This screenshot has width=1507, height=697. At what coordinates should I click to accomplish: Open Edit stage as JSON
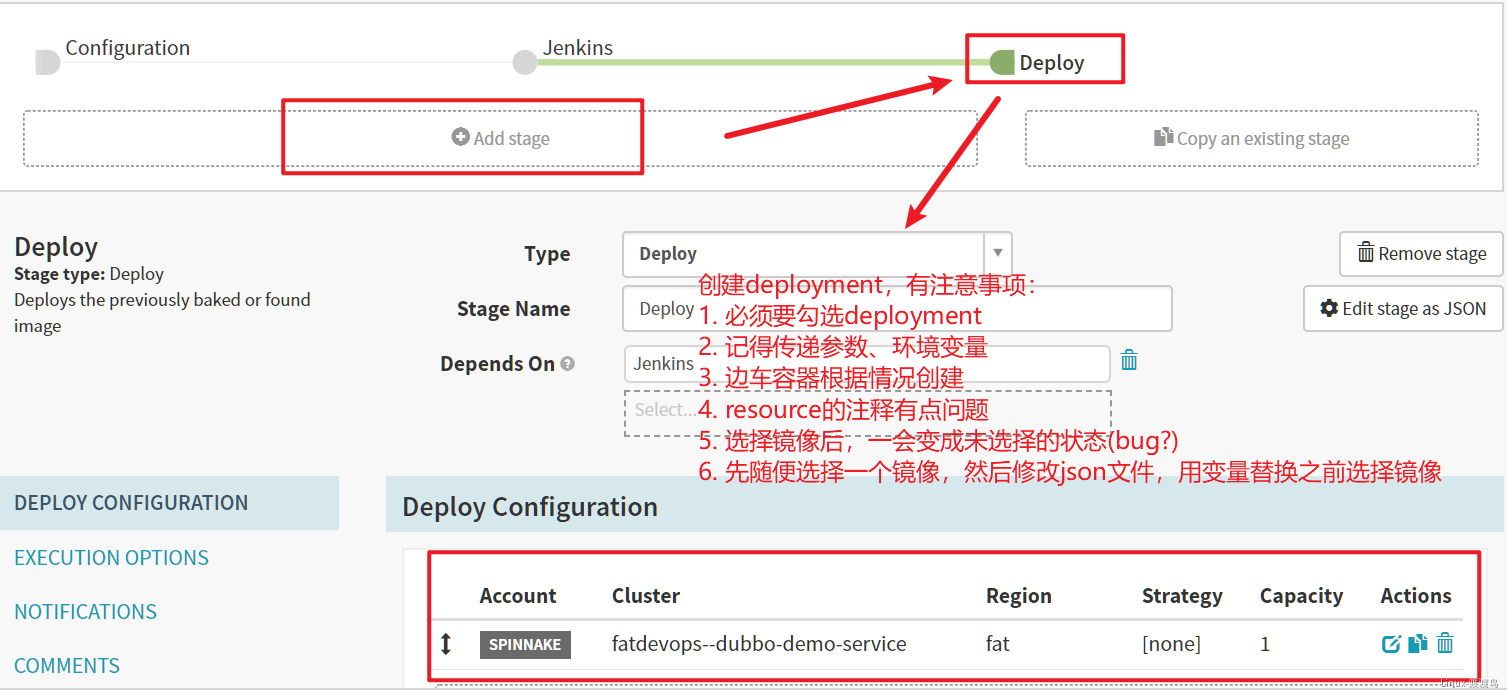coord(1402,308)
